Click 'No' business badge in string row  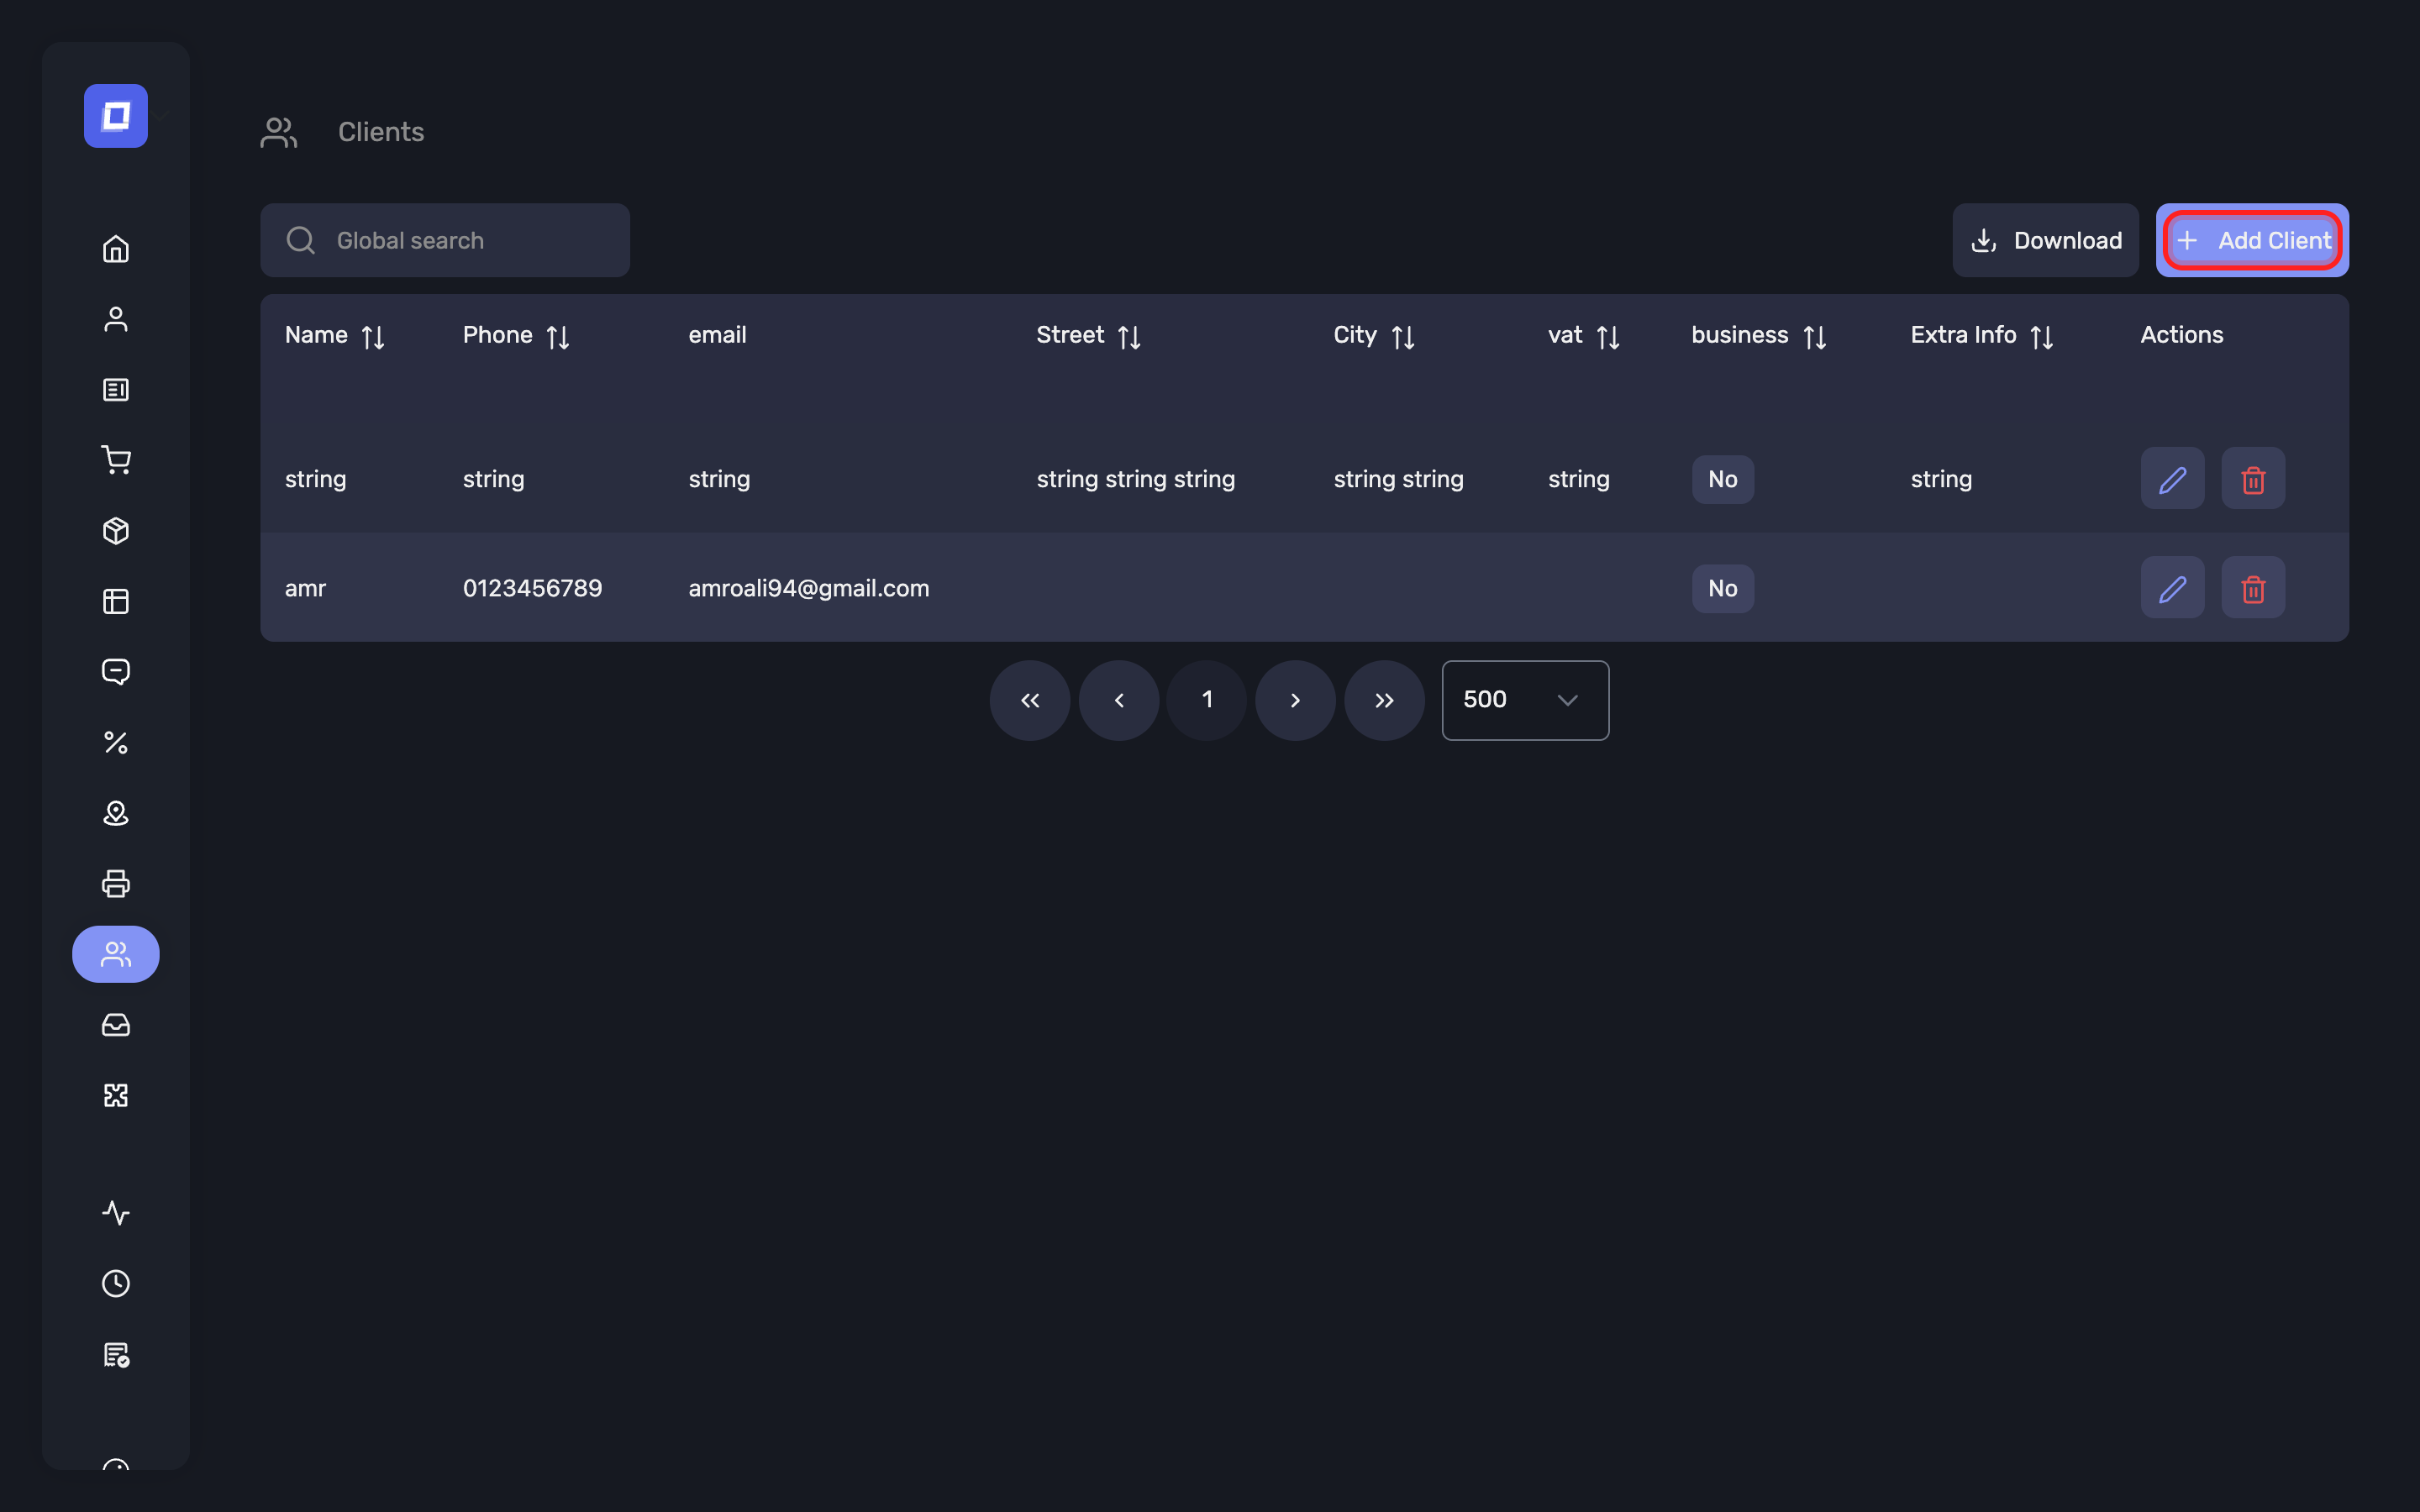(1723, 479)
